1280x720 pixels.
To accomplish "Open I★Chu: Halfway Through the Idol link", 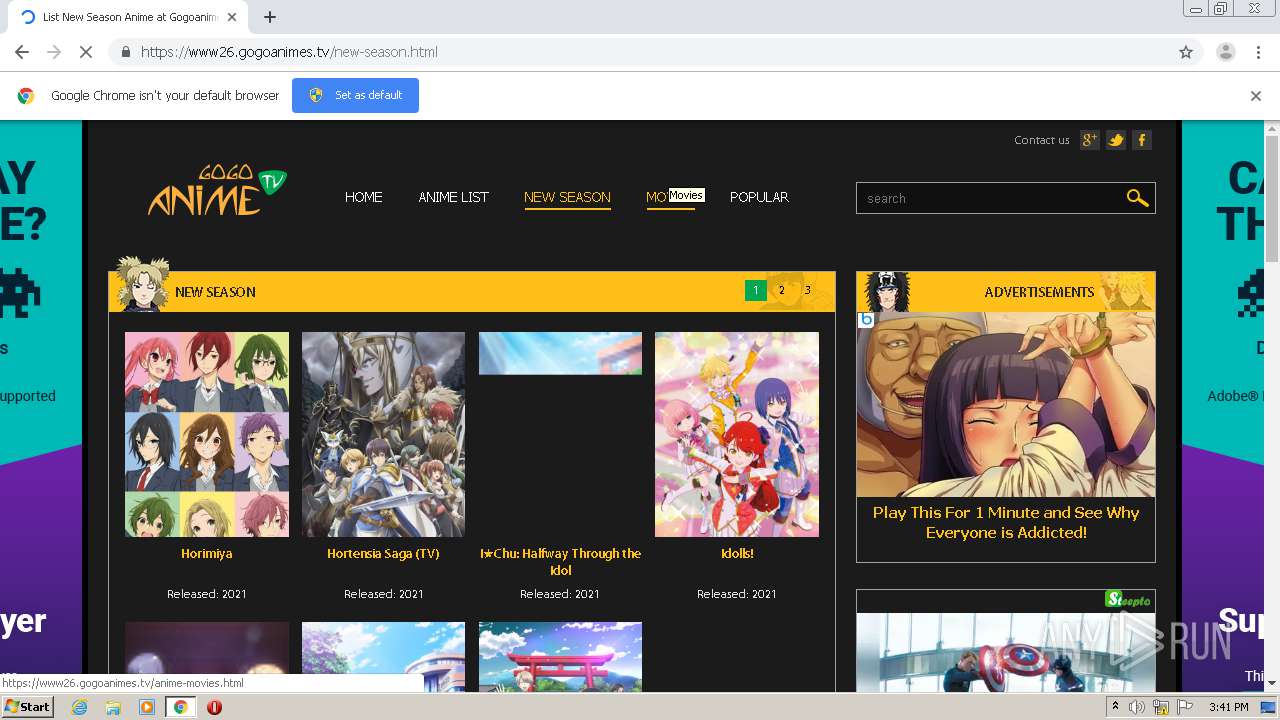I will click(560, 561).
